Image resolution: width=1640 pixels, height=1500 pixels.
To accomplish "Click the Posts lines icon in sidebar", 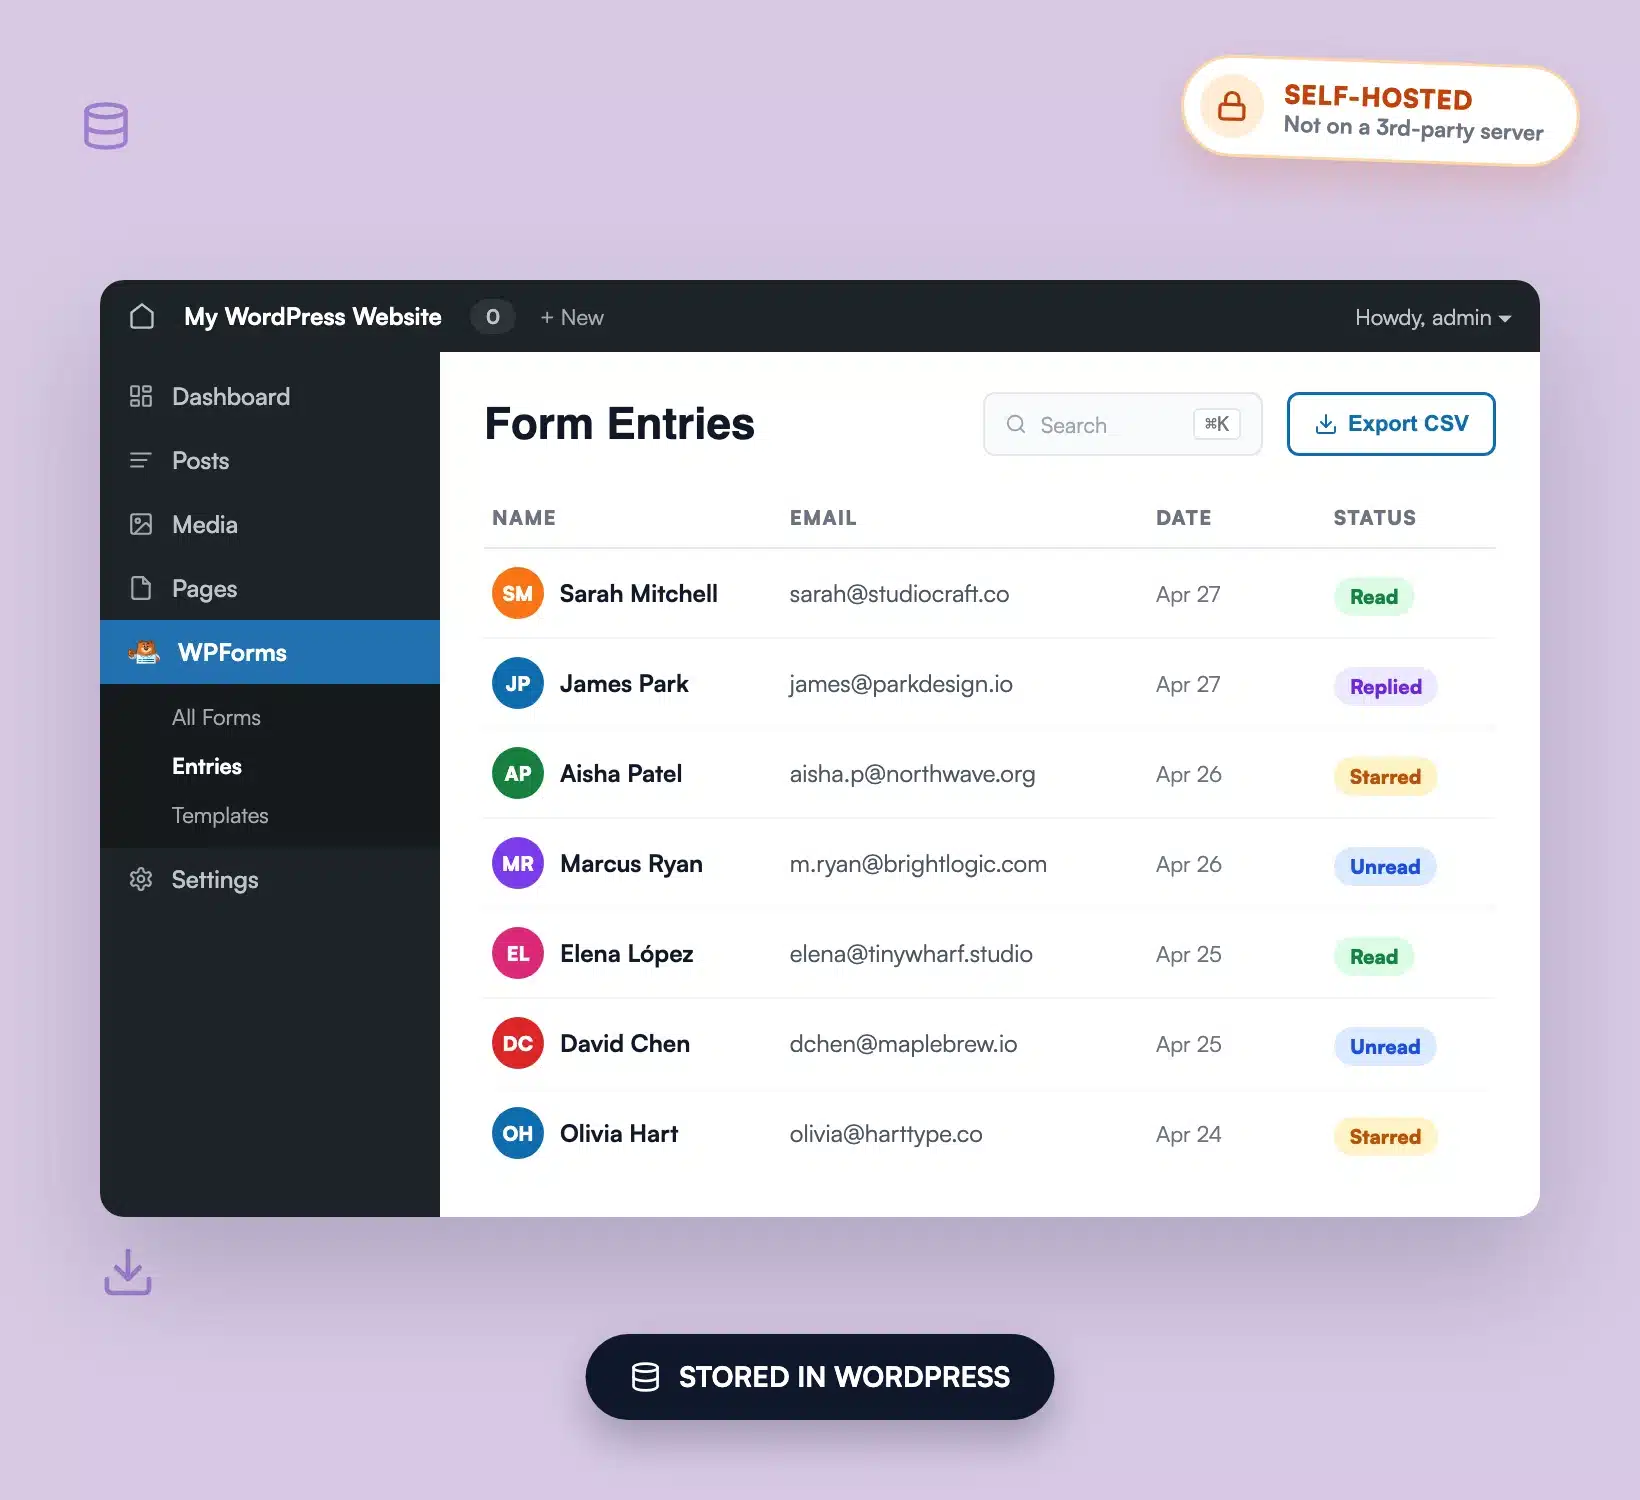I will click(141, 460).
